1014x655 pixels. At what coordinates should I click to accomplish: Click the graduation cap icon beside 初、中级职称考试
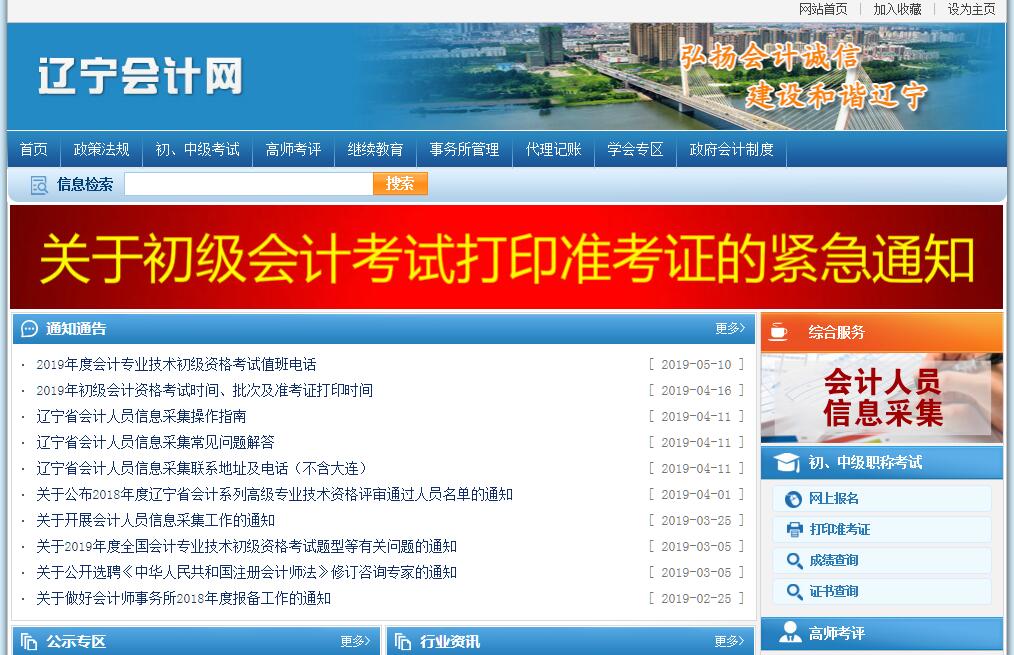(x=787, y=462)
